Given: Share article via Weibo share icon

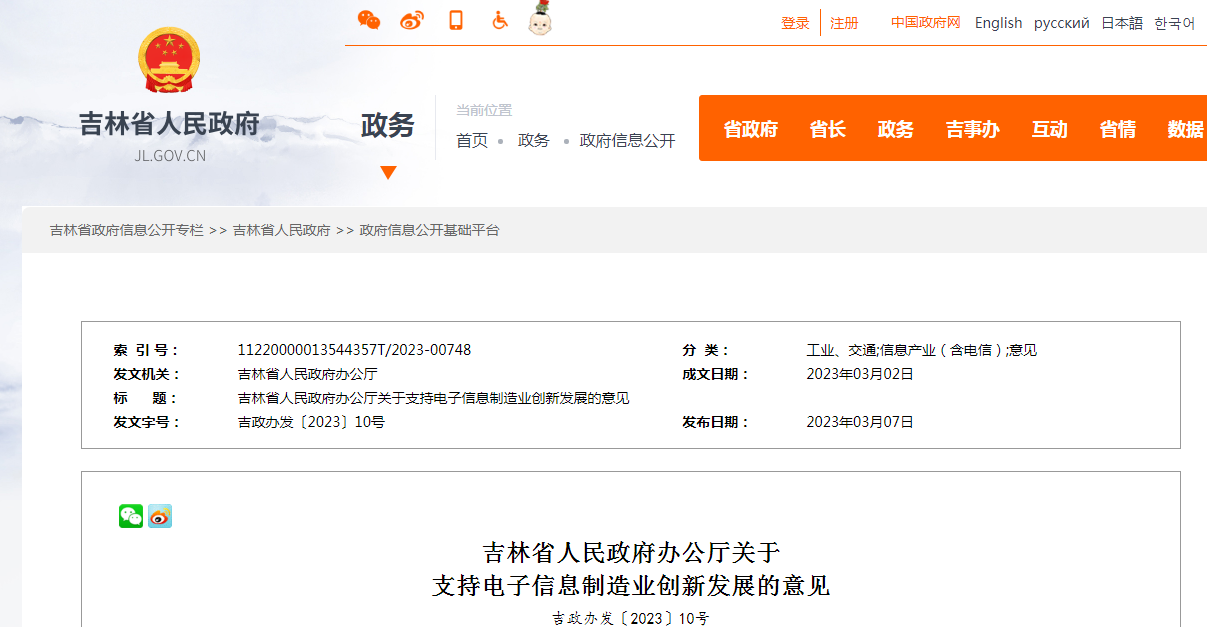Looking at the screenshot, I should coord(160,516).
